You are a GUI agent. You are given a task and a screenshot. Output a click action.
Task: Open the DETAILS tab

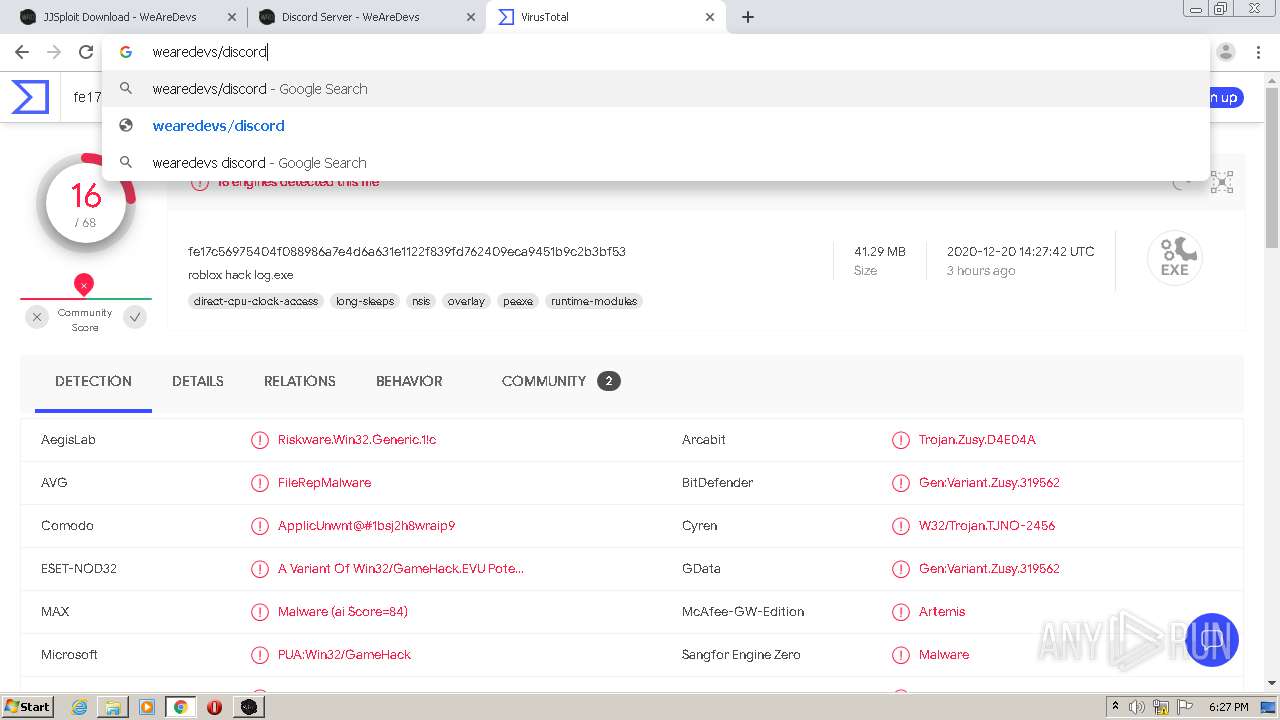[x=198, y=381]
